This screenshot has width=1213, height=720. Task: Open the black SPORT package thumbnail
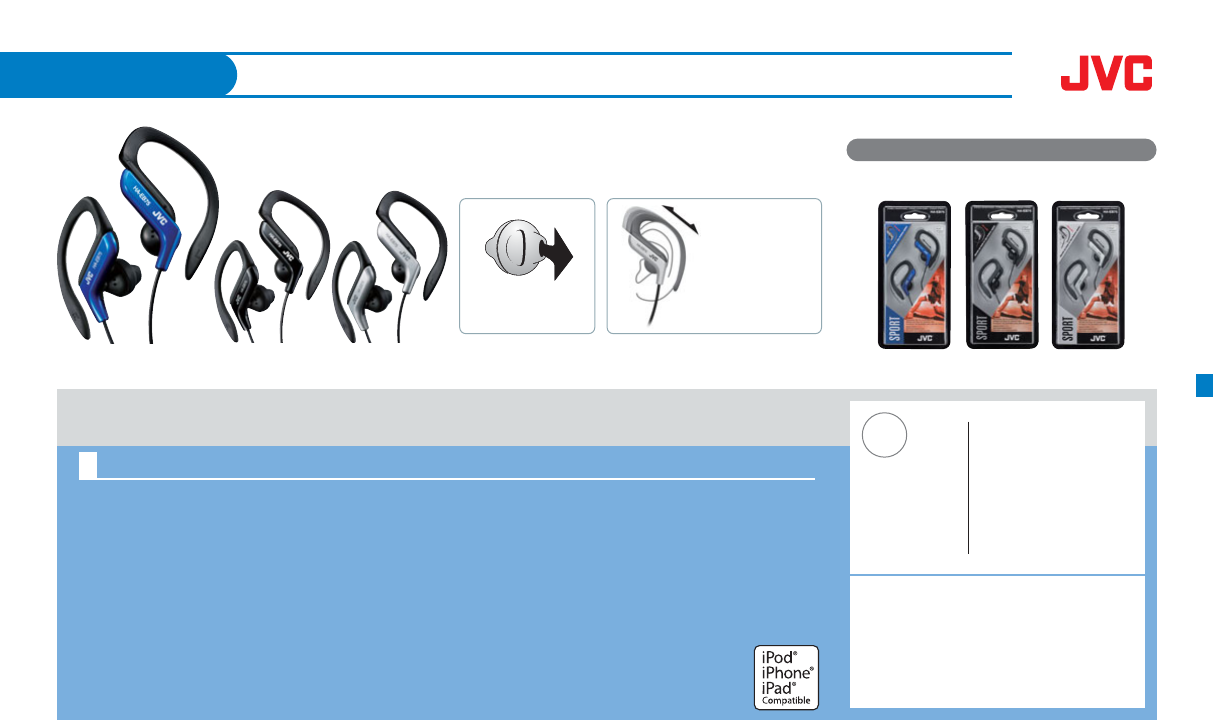(x=1001, y=275)
